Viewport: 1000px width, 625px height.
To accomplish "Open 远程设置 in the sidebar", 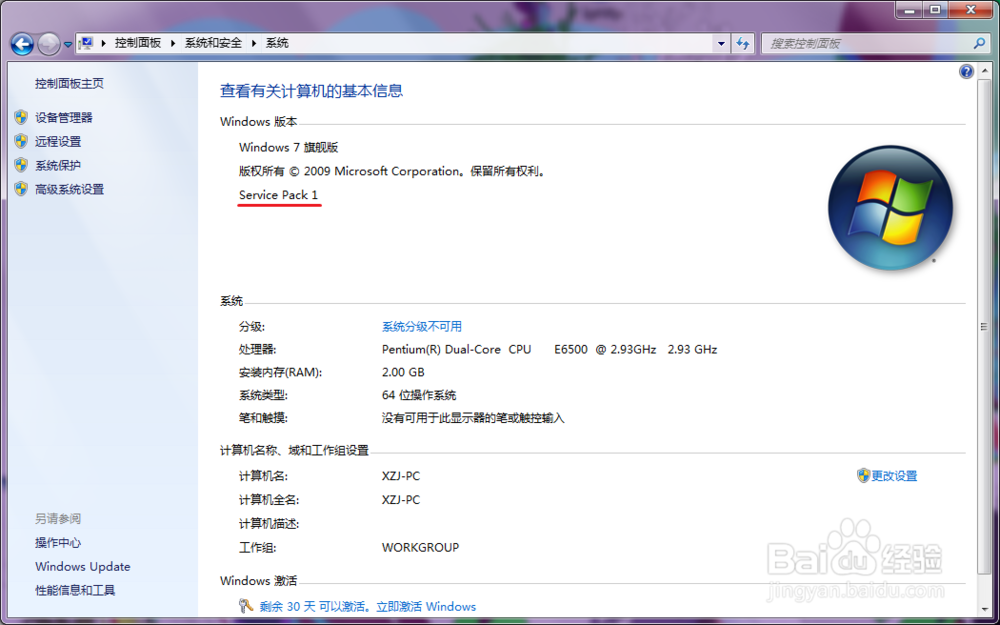I will click(x=58, y=142).
